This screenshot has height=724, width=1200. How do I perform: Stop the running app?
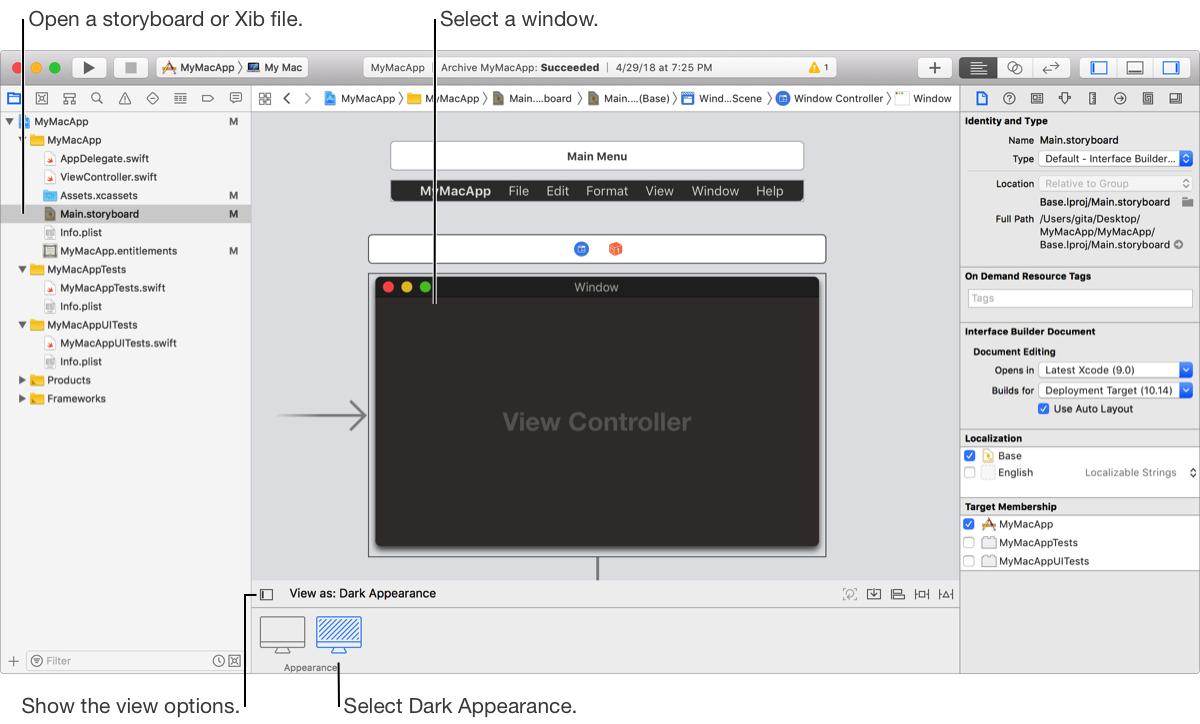(x=130, y=68)
